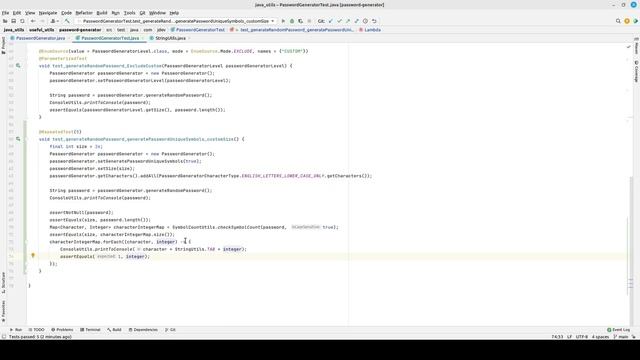Viewport: 640px width, 360px height.
Task: Click the inspections checkmark widget in editor
Action: 629,47
